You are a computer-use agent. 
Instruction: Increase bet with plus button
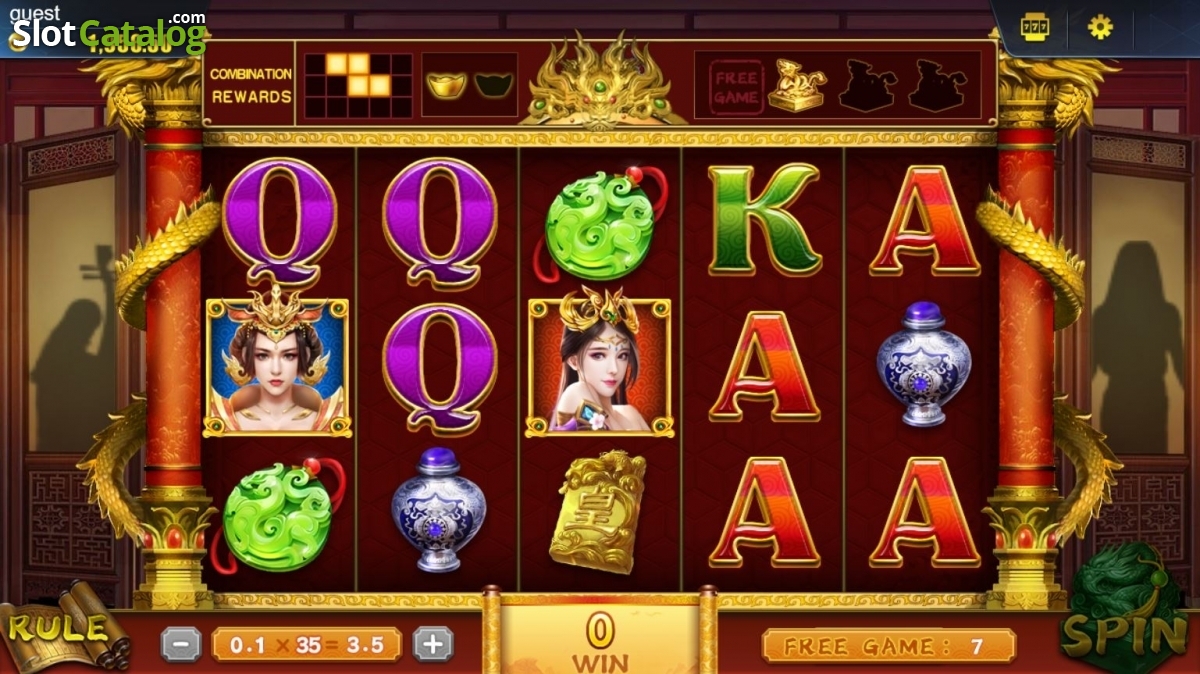click(433, 645)
